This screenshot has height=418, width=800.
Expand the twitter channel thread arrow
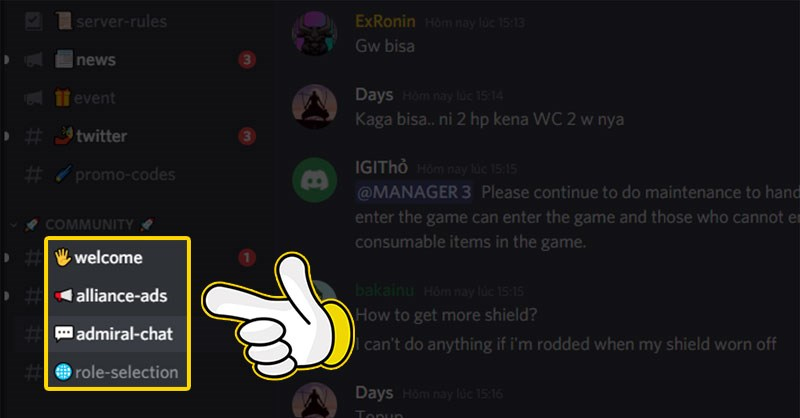pos(7,136)
